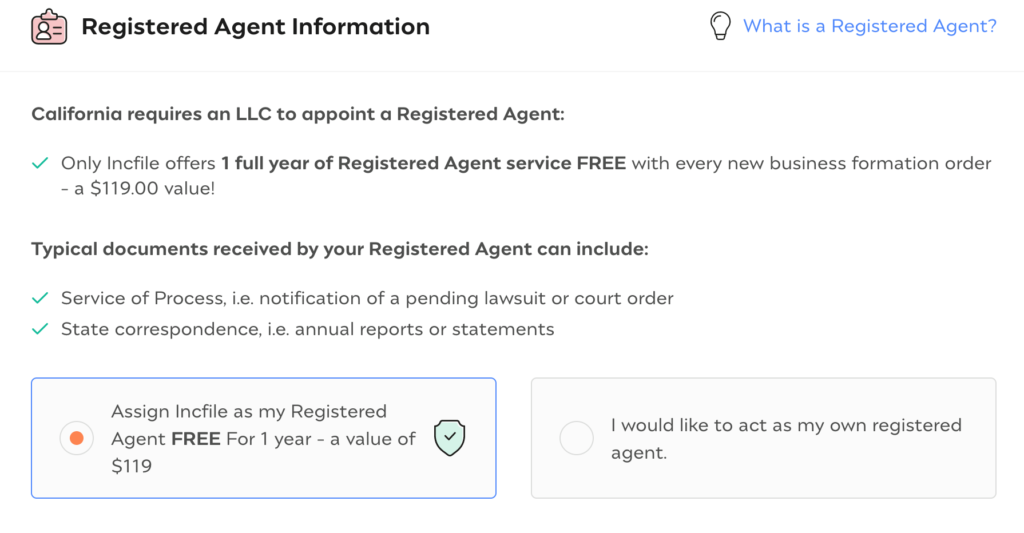This screenshot has height=533, width=1024.
Task: Click the bold FREE word in the Incfile card
Action: tap(196, 438)
